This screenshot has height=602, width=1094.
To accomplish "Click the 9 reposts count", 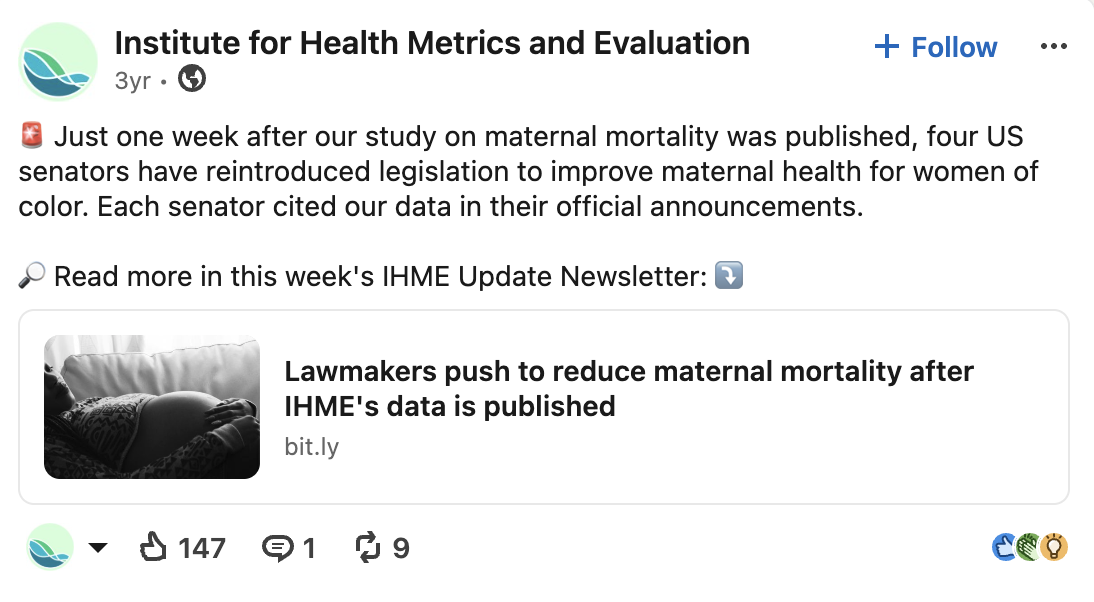I will point(400,548).
